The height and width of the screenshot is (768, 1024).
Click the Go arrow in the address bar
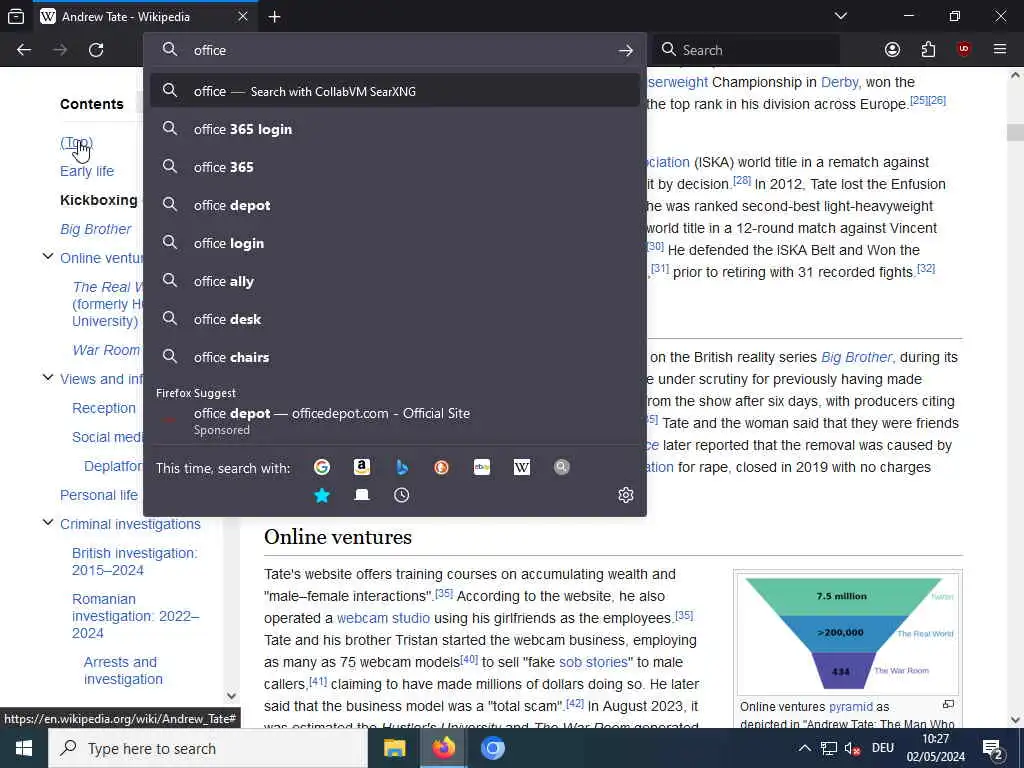(626, 50)
